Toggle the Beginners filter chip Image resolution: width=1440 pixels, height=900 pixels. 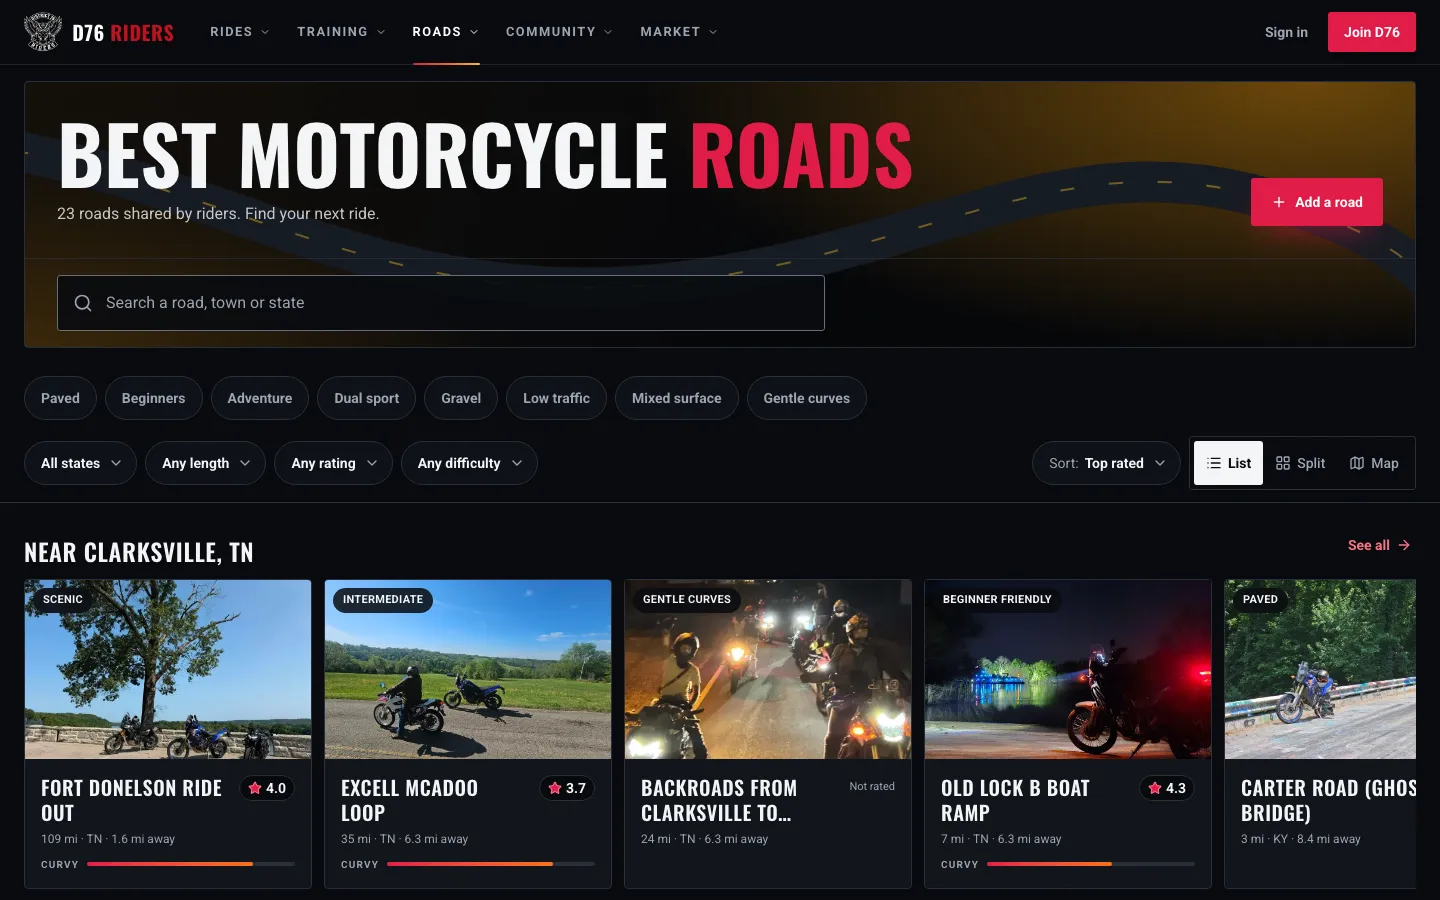[153, 398]
